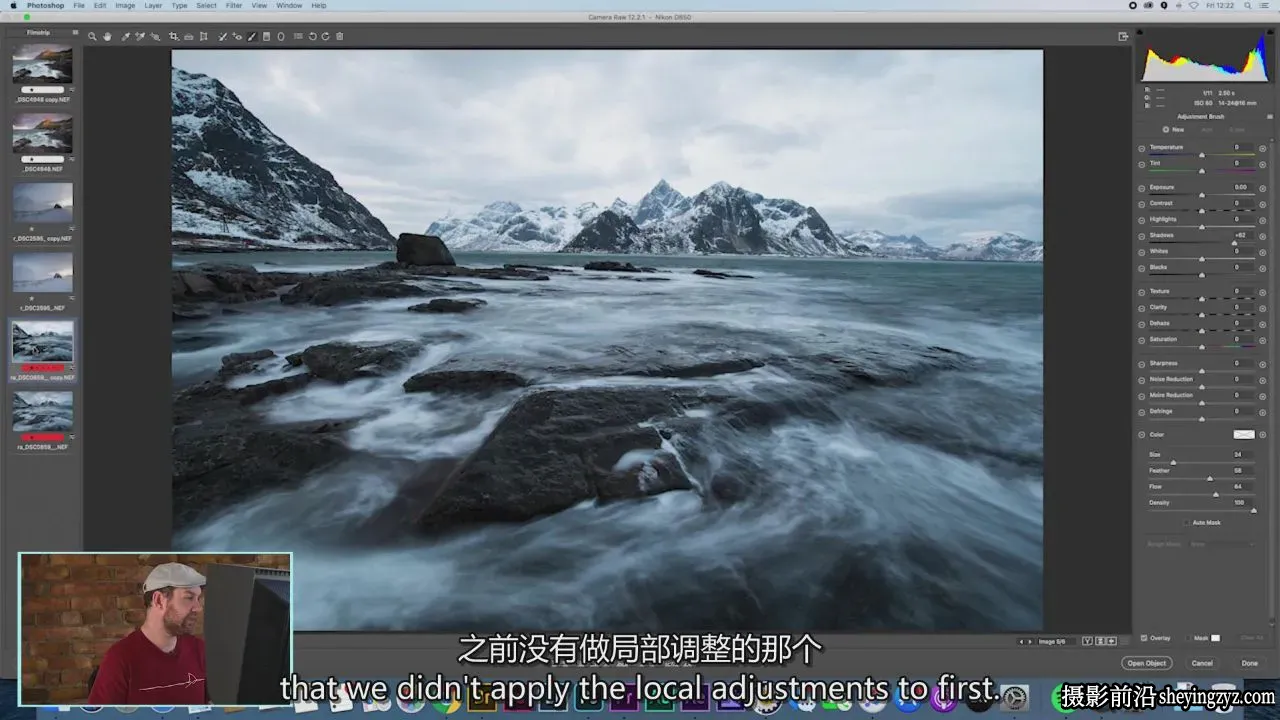Select the Spot Removal tool

click(x=222, y=36)
